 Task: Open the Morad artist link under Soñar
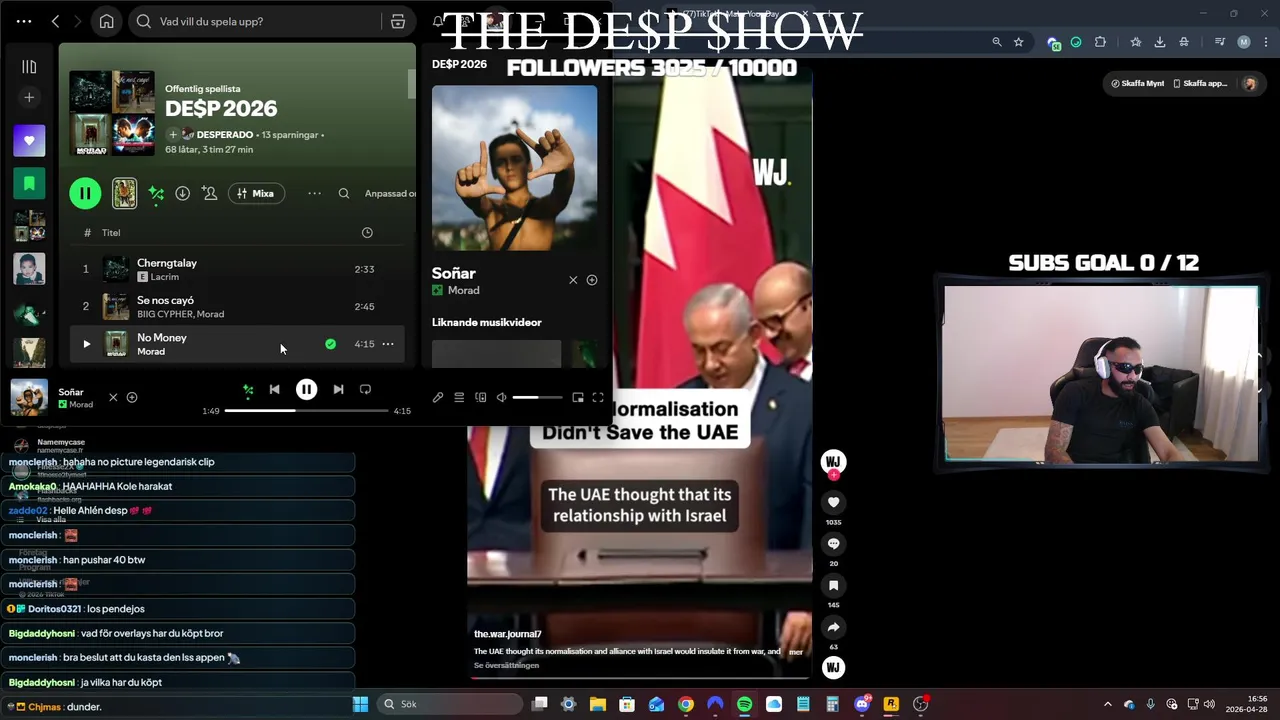click(463, 290)
